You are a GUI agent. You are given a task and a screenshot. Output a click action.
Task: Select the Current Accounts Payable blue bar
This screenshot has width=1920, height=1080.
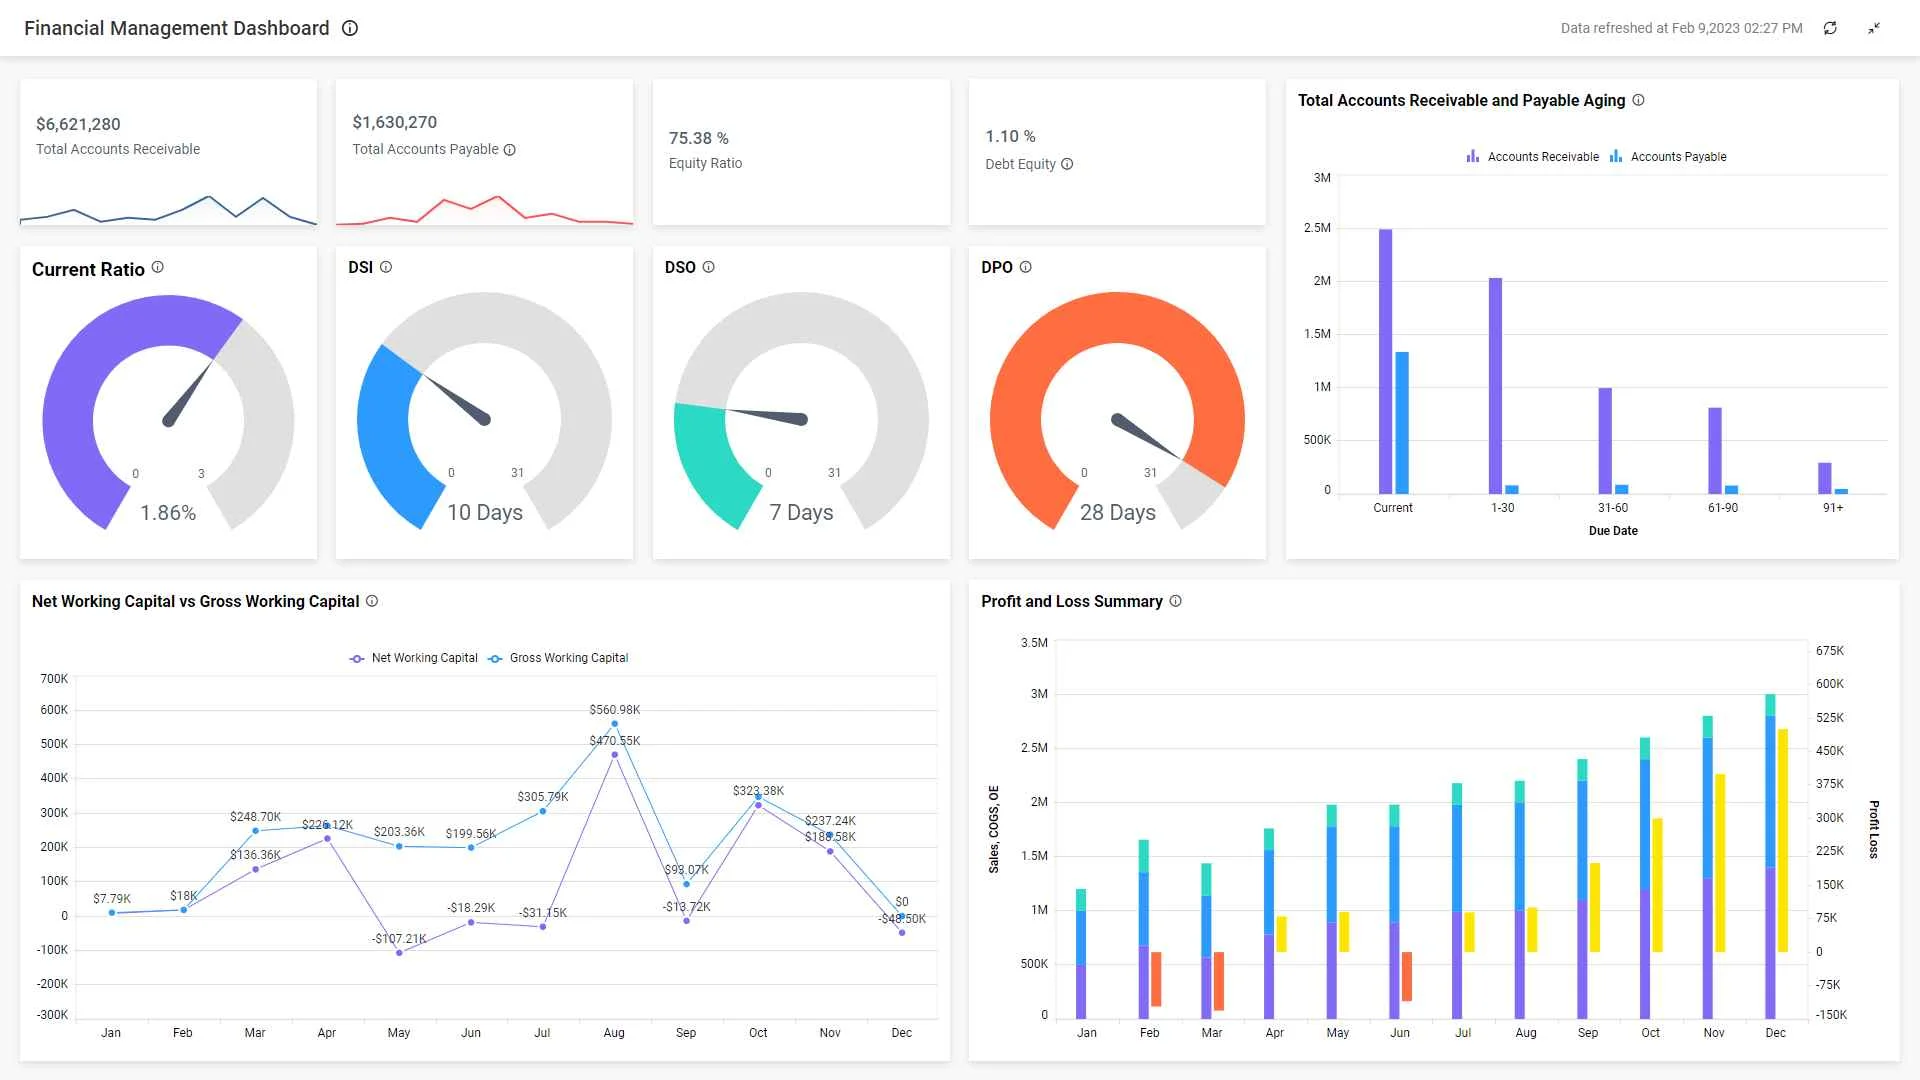pyautogui.click(x=1402, y=423)
